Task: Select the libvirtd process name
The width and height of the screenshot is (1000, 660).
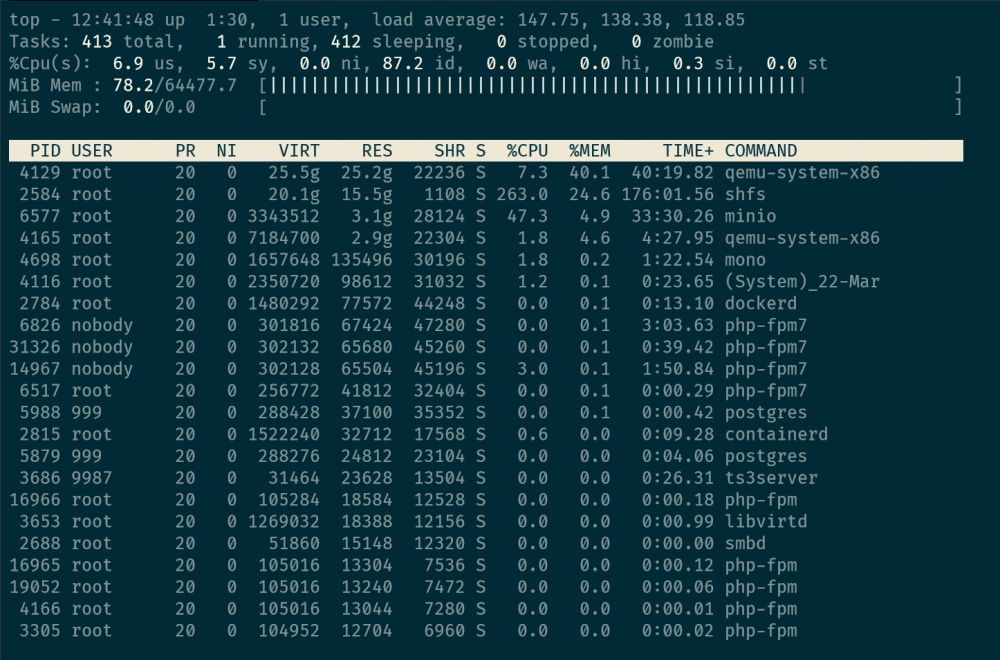Action: pos(766,521)
